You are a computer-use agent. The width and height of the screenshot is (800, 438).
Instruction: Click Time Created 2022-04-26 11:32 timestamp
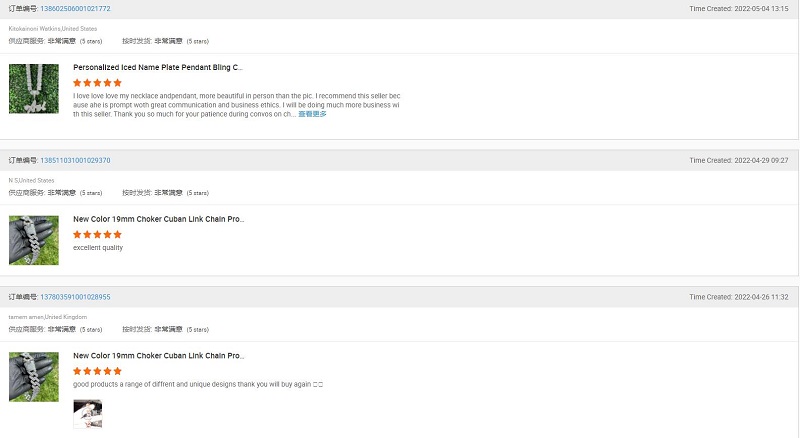tap(739, 297)
